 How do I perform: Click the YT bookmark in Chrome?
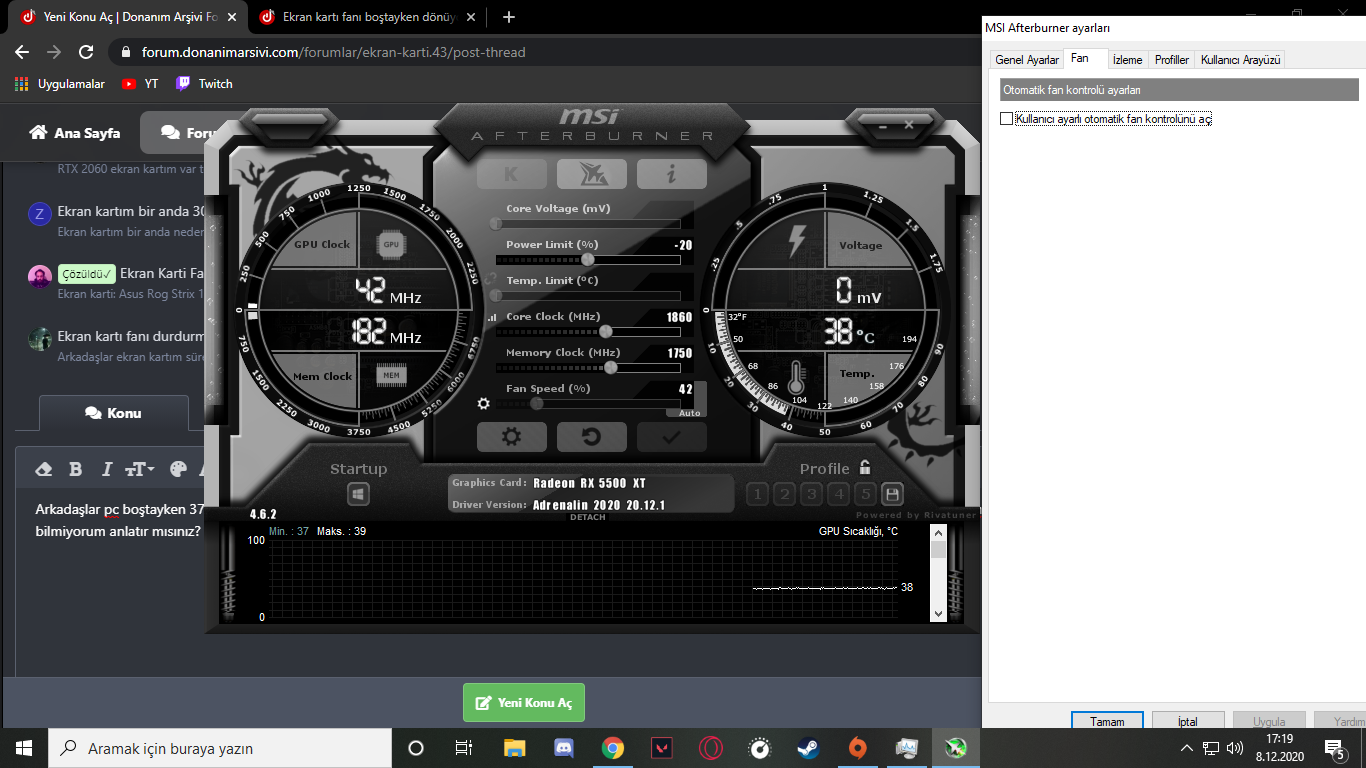(x=141, y=84)
